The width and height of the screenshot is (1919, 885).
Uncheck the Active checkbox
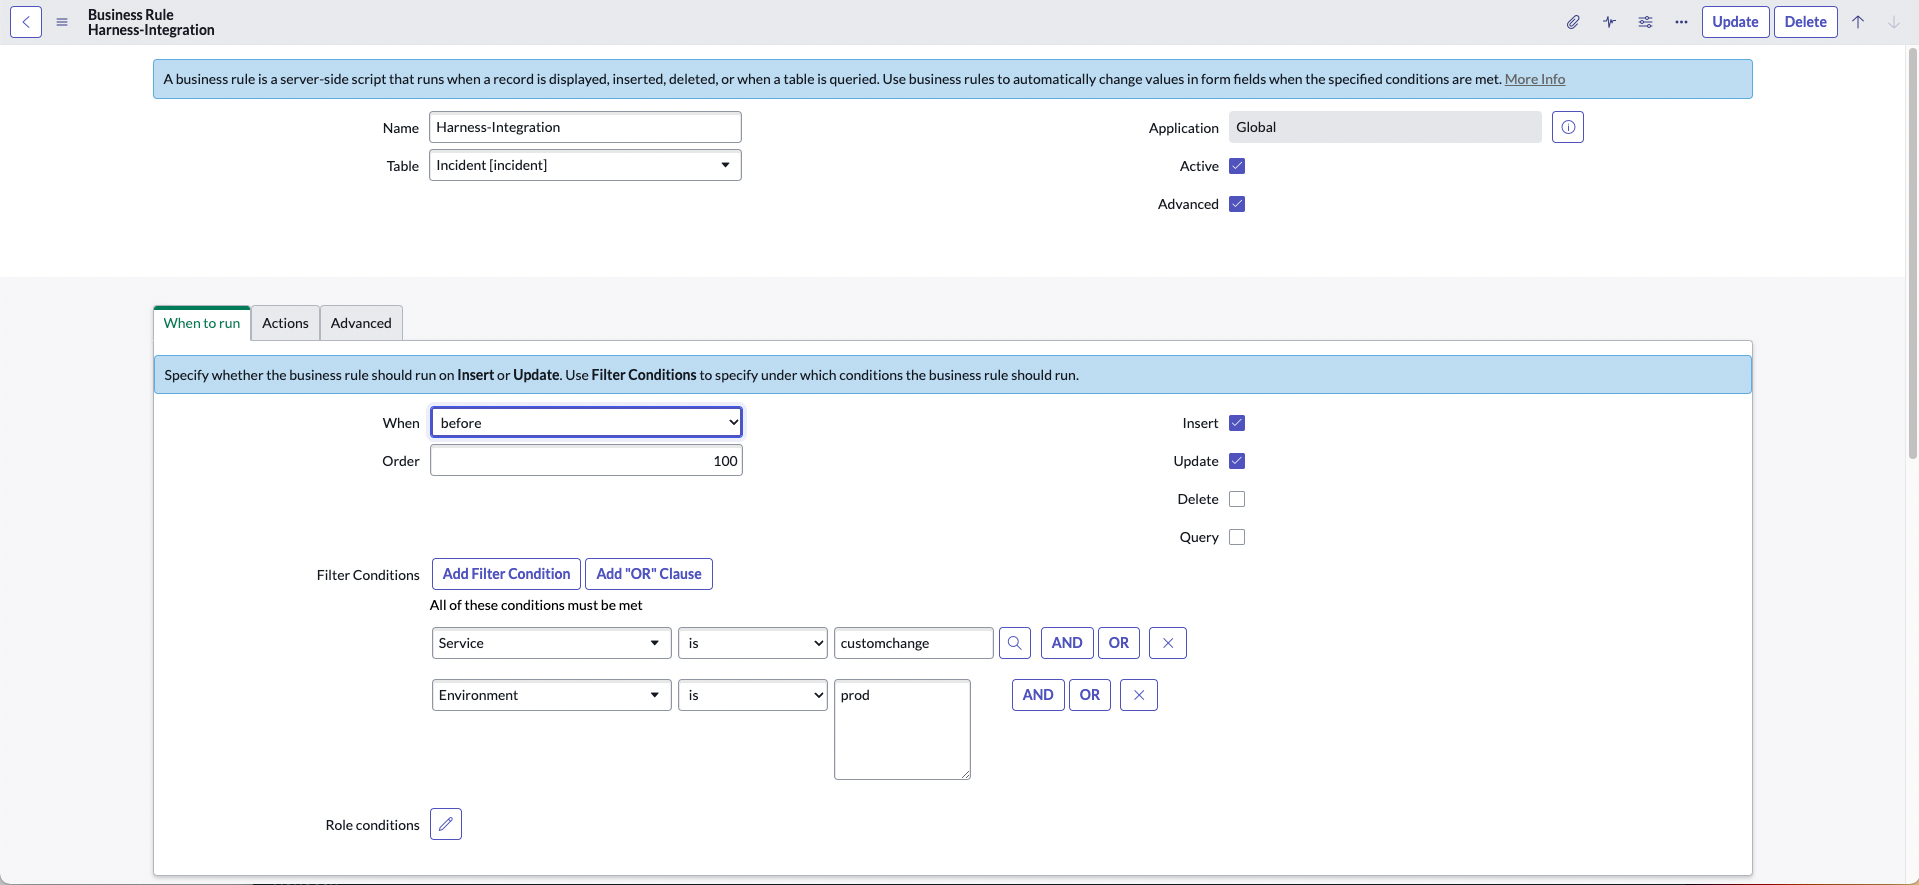[x=1237, y=166]
